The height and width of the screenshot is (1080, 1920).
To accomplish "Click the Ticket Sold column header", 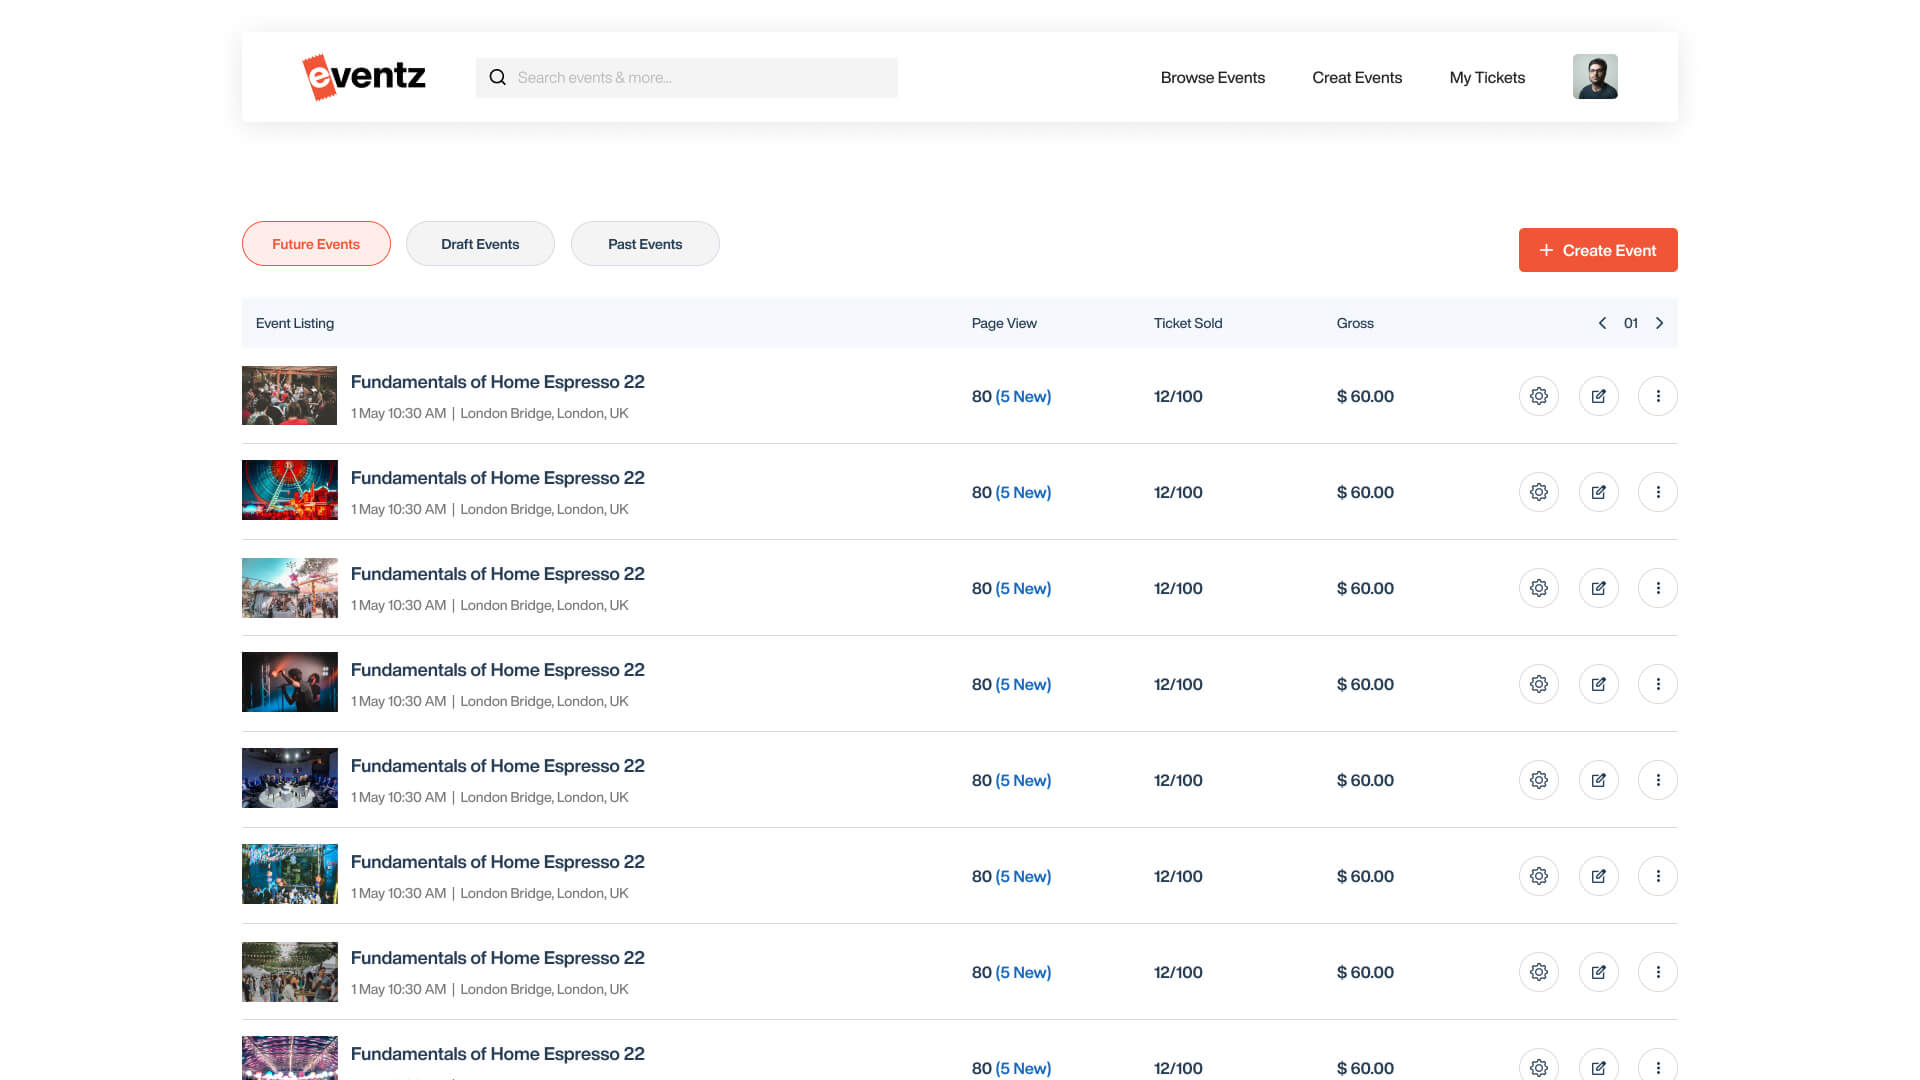I will (x=1188, y=323).
